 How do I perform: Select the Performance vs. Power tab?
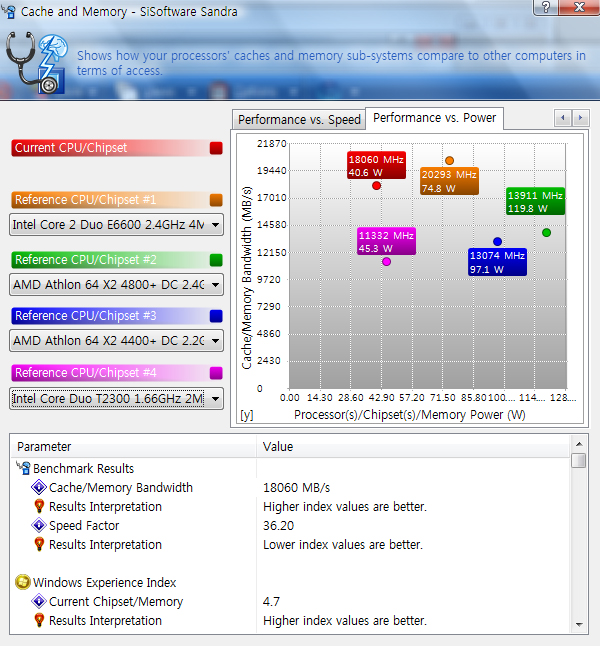tap(434, 118)
